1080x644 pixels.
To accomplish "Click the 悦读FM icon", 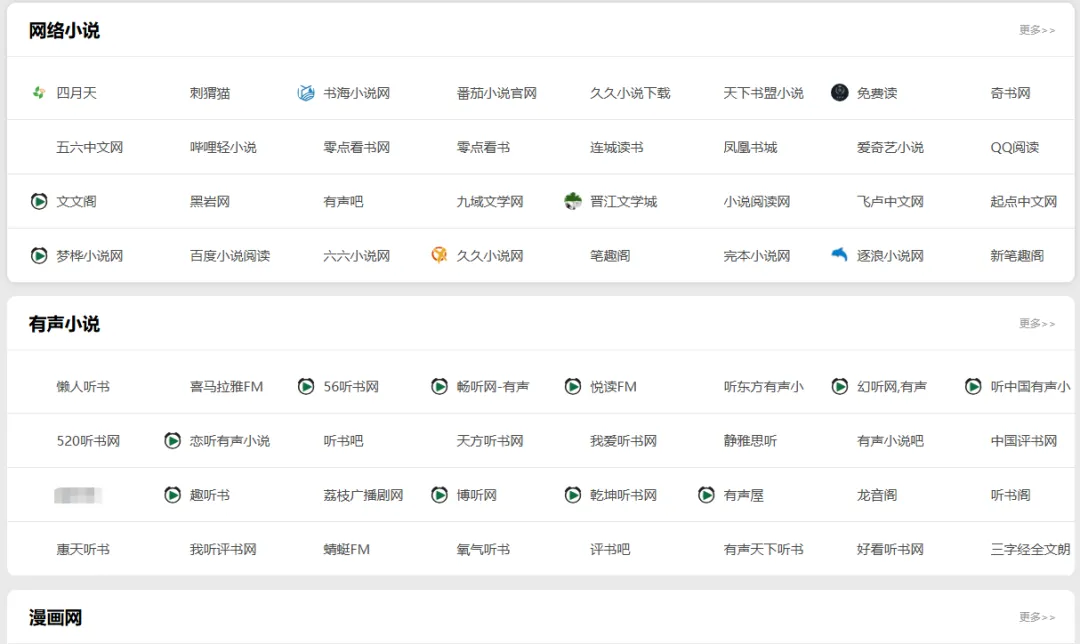I will 573,386.
